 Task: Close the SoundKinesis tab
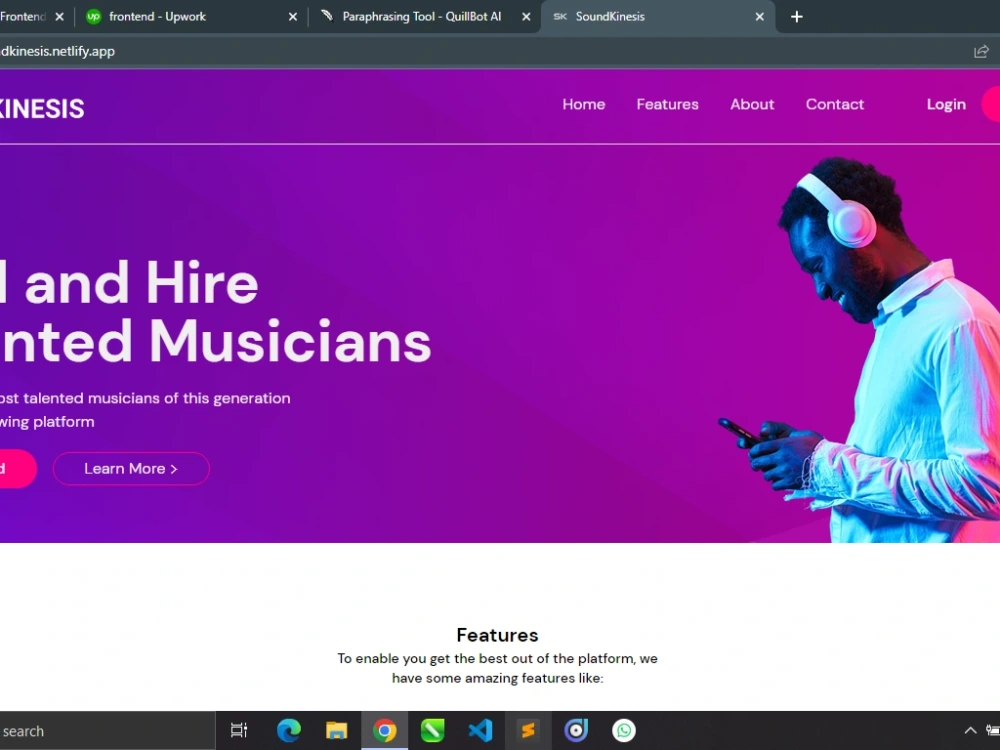click(760, 17)
